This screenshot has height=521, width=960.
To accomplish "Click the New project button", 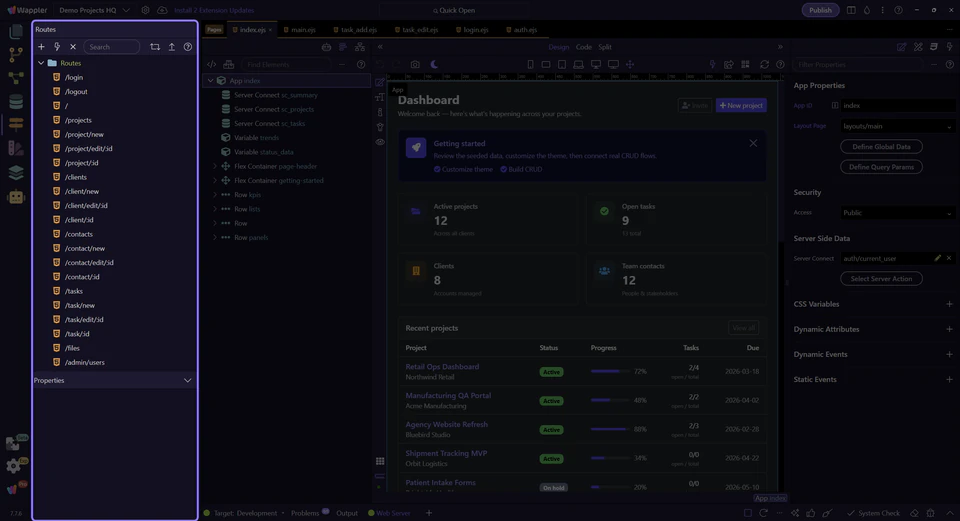I will coord(741,105).
